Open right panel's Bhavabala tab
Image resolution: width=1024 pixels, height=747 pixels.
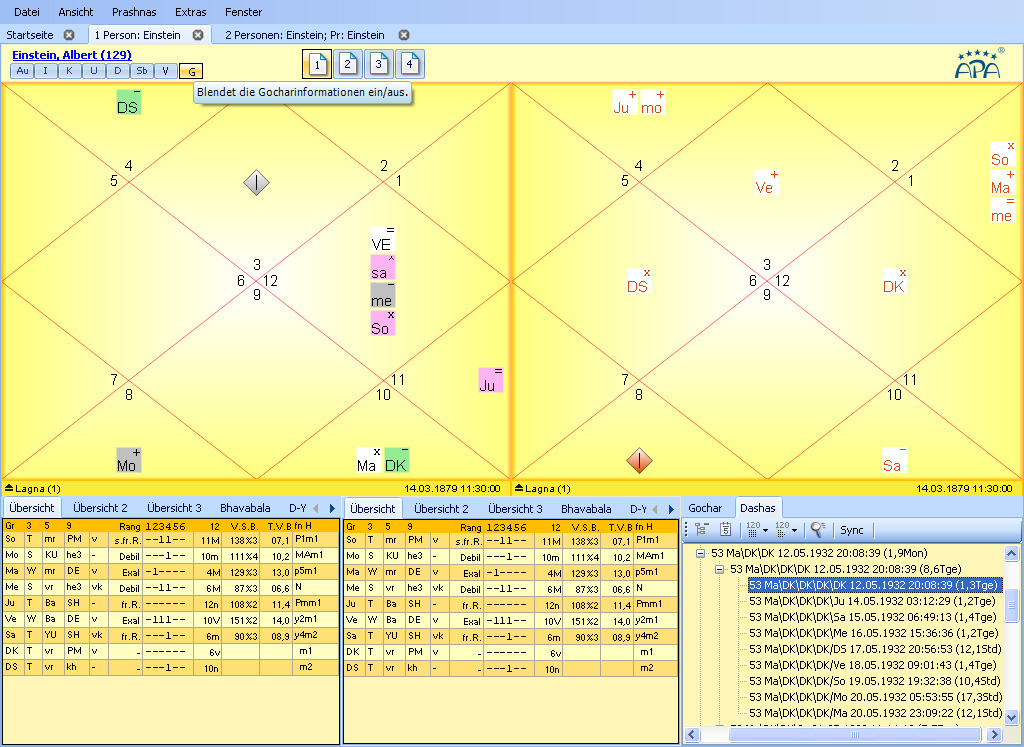click(586, 509)
